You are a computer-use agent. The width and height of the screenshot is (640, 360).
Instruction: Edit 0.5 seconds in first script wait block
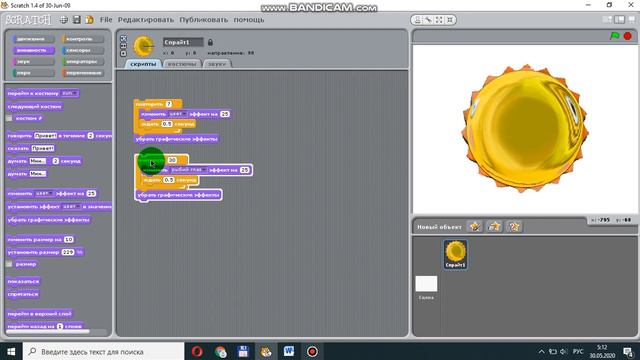point(167,124)
